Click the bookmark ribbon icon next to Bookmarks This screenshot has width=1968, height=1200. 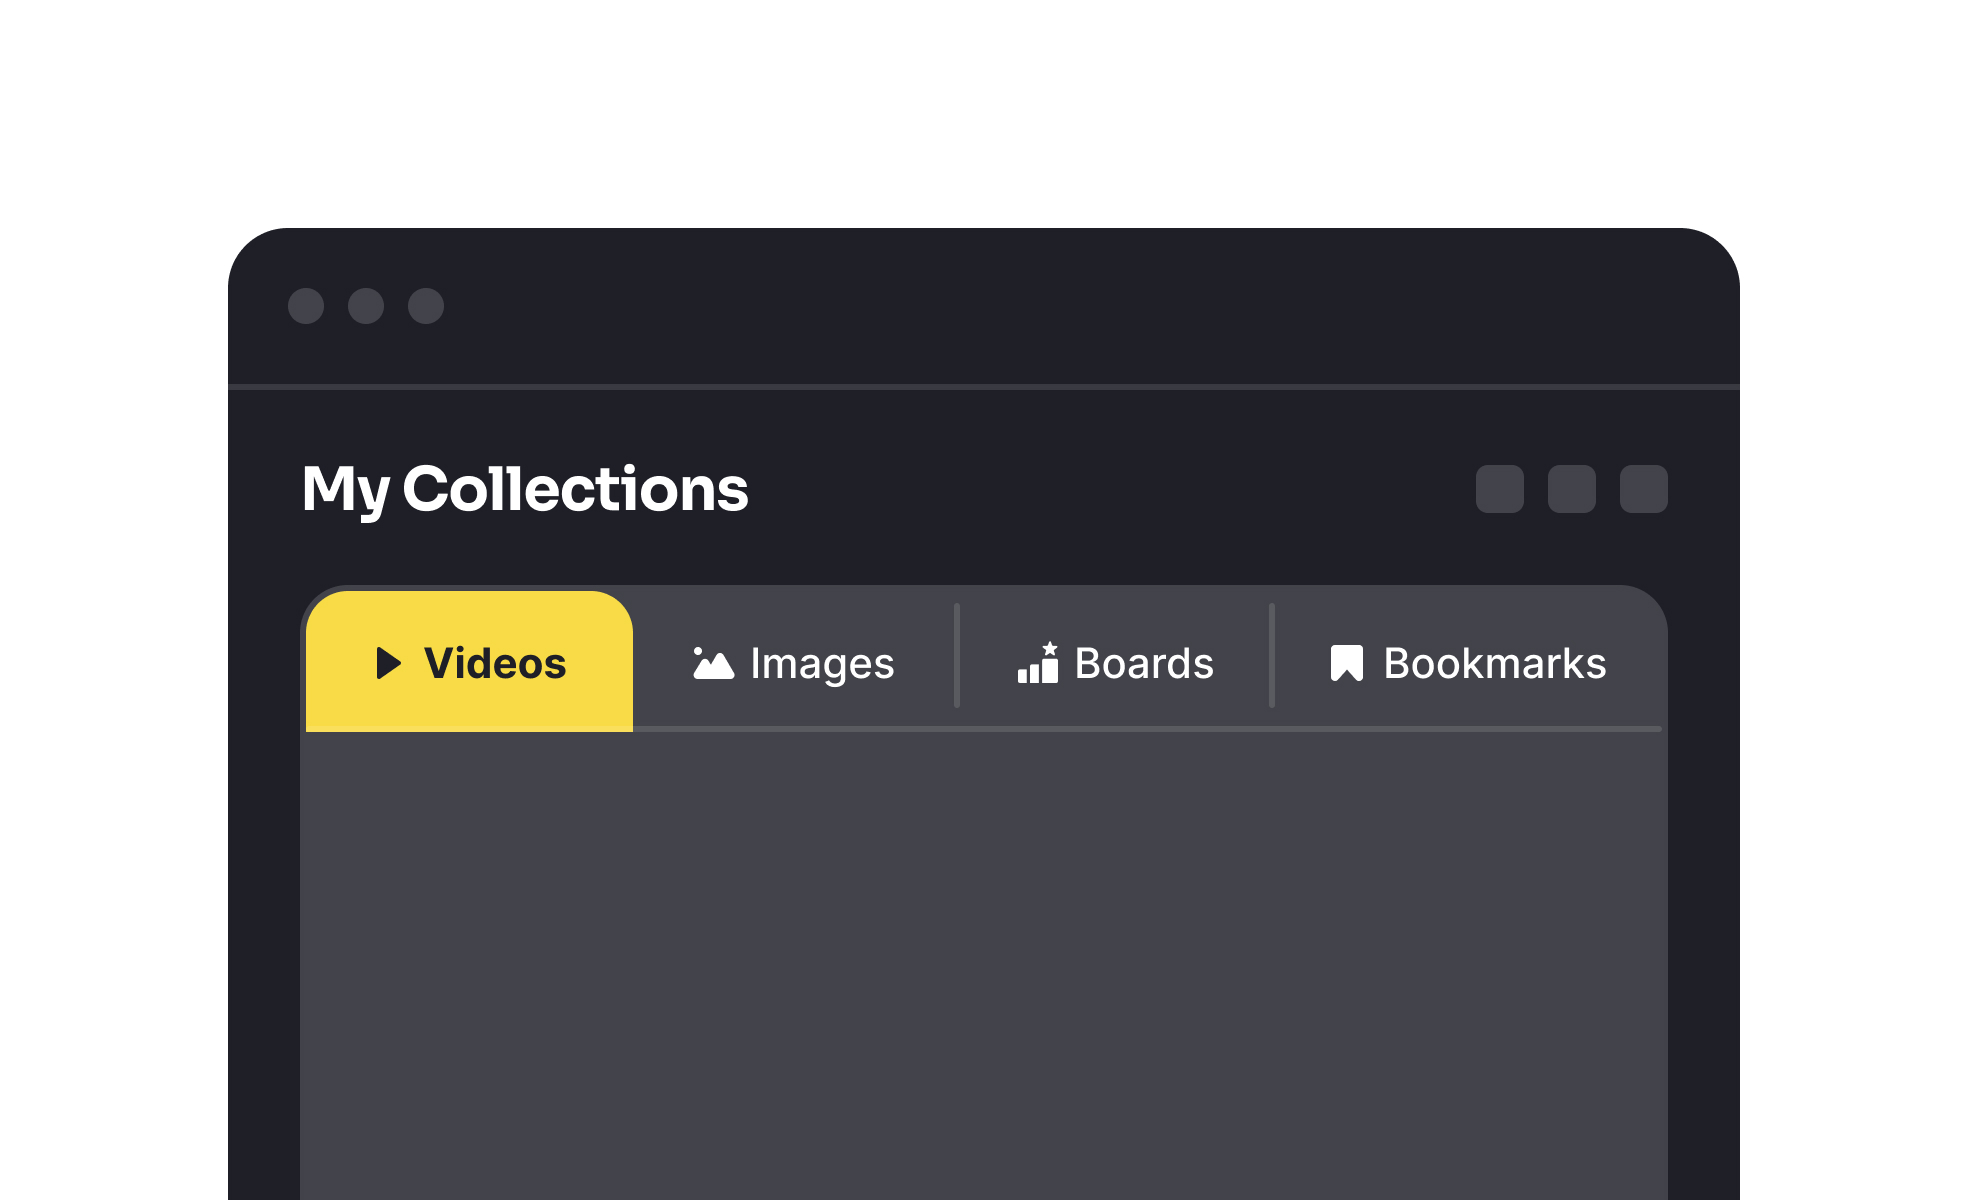[1344, 662]
